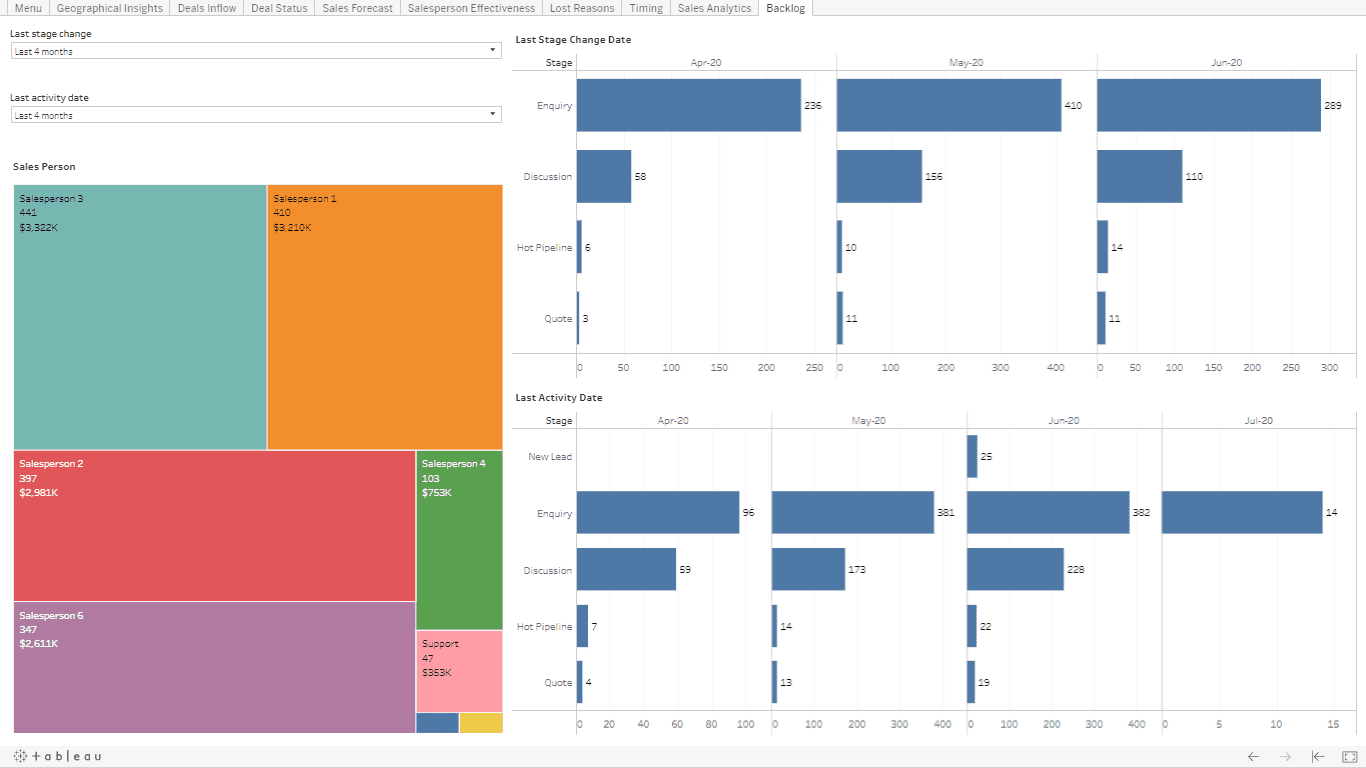
Task: Switch to the Menu tab
Action: (28, 8)
